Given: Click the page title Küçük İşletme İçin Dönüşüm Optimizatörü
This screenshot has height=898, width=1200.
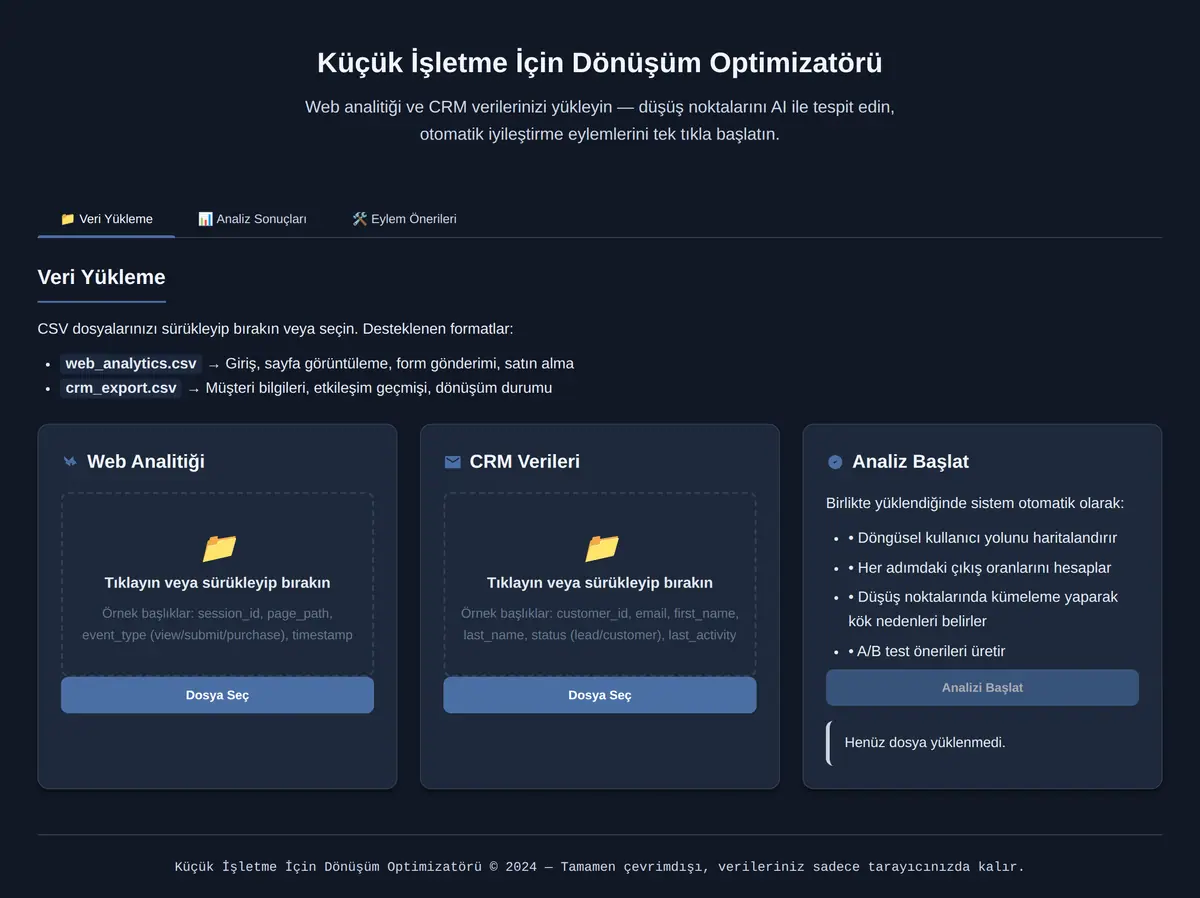Looking at the screenshot, I should coord(600,62).
